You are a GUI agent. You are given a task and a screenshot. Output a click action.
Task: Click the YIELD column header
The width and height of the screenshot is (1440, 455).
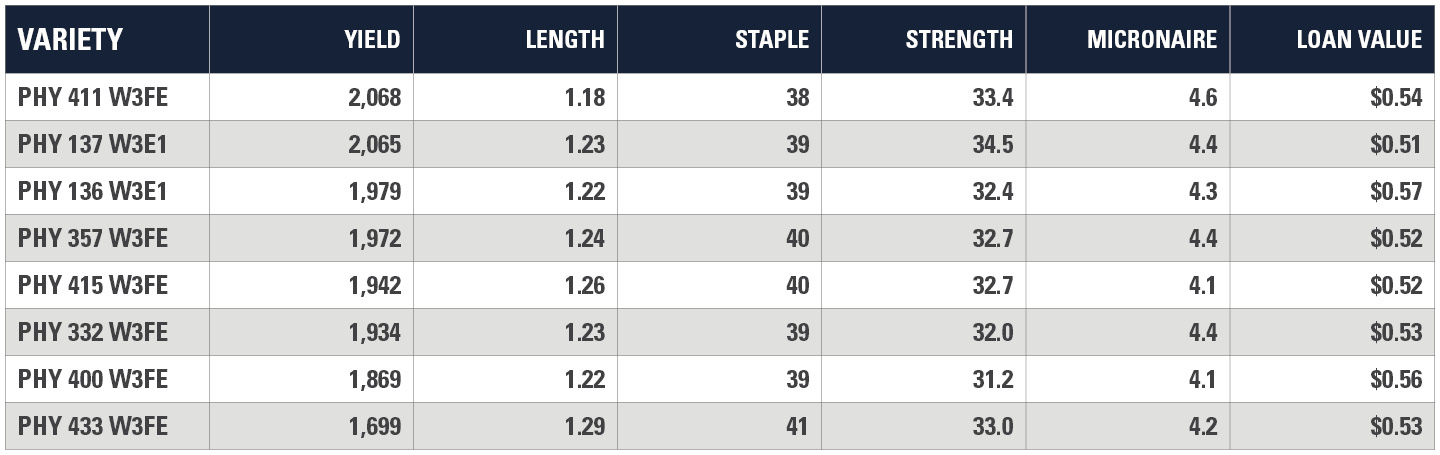click(x=372, y=39)
